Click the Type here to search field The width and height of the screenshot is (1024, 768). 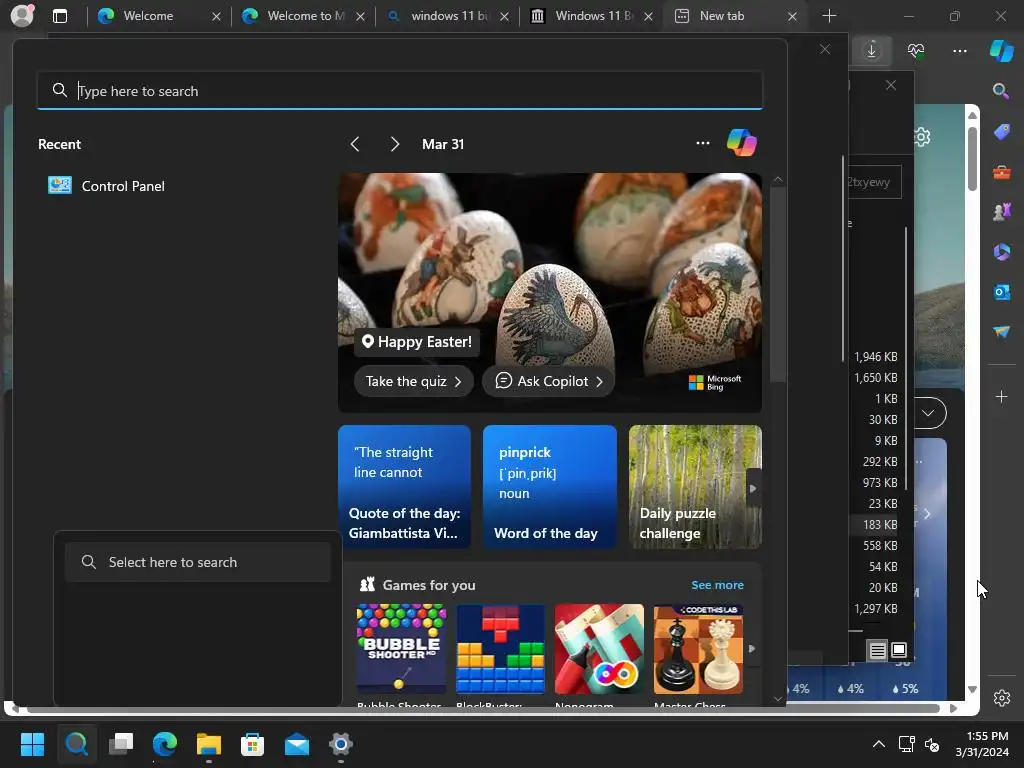400,91
